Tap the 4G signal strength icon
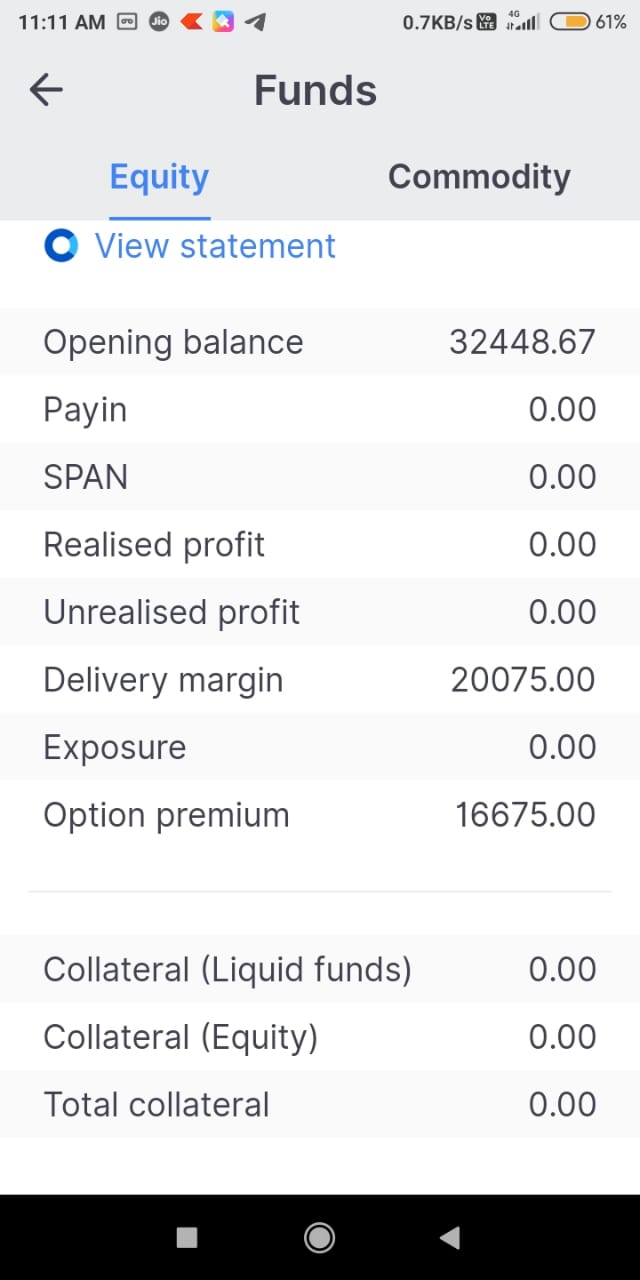This screenshot has width=640, height=1280. pyautogui.click(x=521, y=20)
